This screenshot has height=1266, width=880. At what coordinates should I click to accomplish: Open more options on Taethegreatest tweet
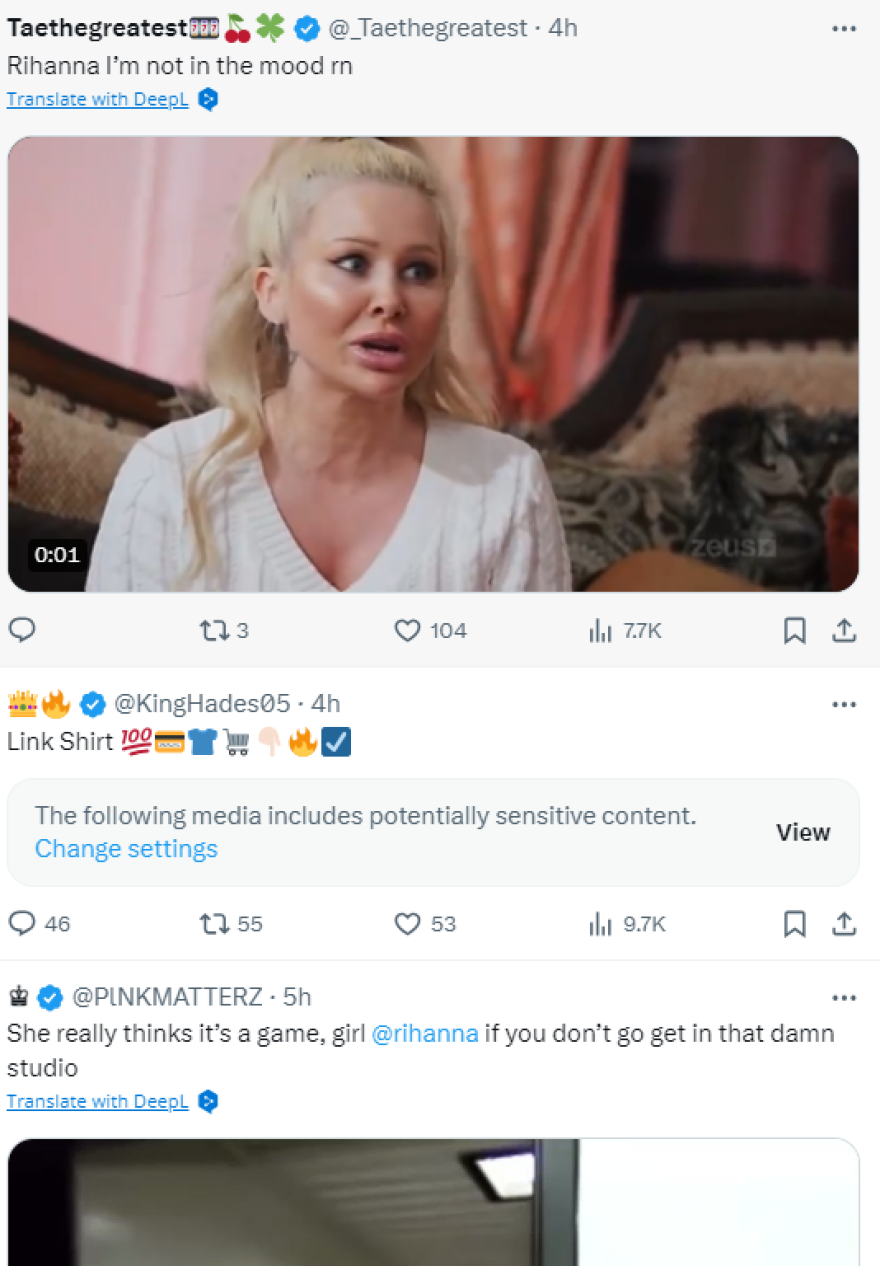[844, 29]
